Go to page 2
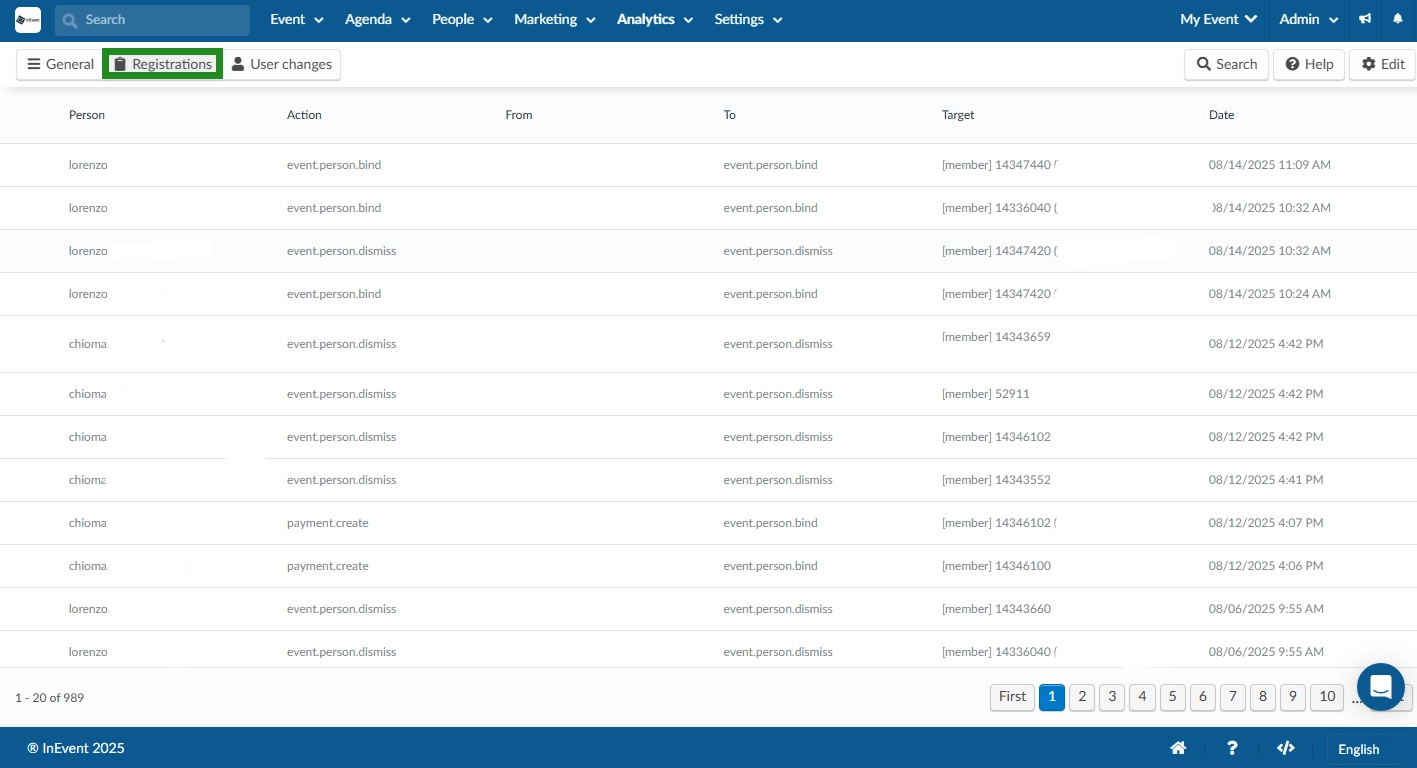 pyautogui.click(x=1082, y=697)
